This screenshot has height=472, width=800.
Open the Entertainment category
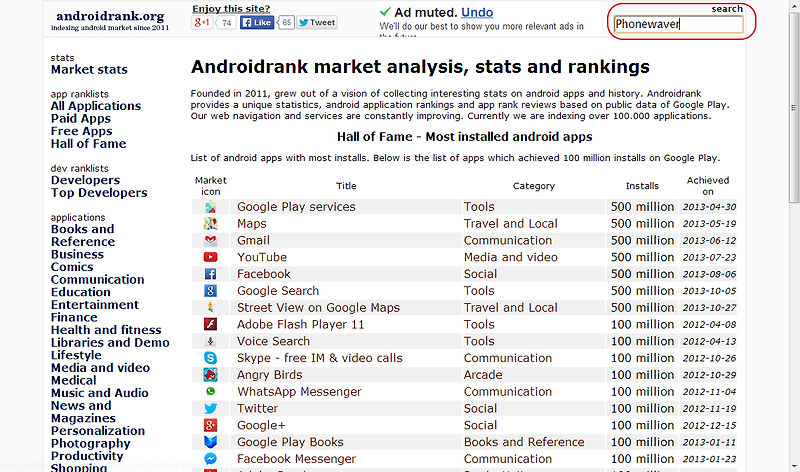tap(95, 305)
